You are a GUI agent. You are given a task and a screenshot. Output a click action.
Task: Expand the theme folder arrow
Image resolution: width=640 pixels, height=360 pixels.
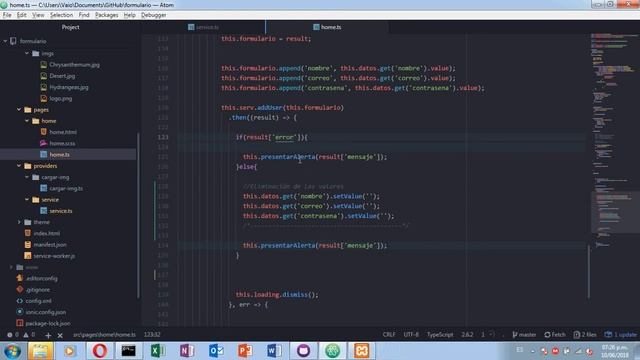(19, 222)
